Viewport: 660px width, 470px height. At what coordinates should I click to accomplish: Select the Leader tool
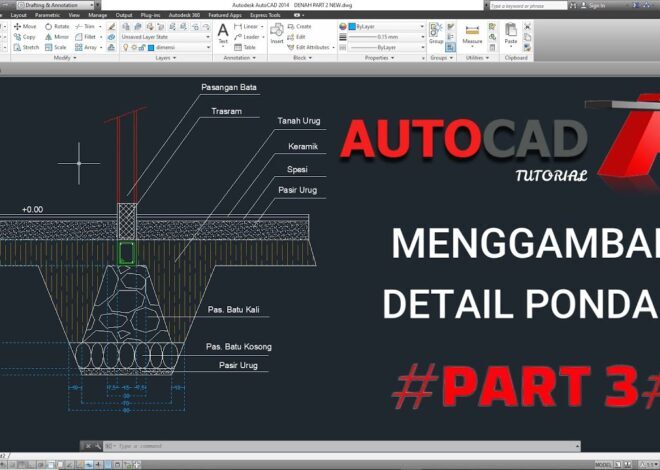point(247,37)
